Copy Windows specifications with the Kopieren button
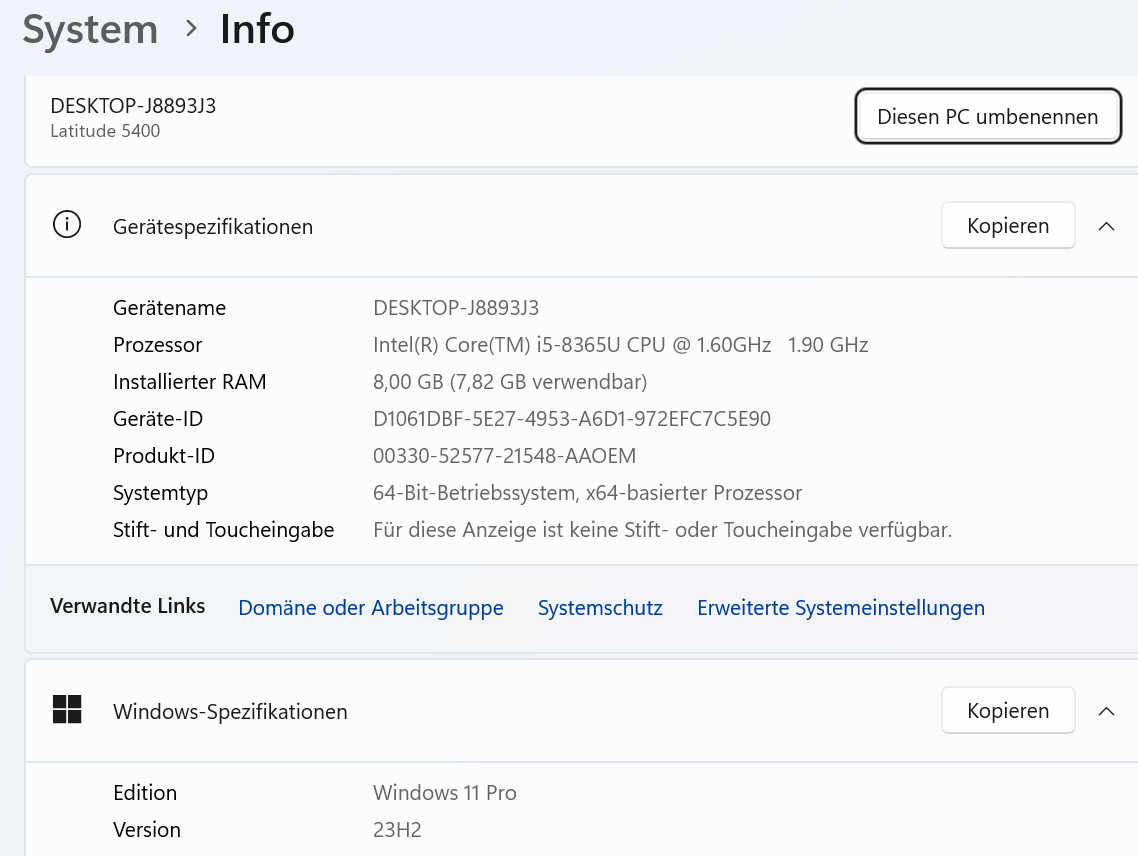Screen dimensions: 1138x856 tap(1007, 711)
